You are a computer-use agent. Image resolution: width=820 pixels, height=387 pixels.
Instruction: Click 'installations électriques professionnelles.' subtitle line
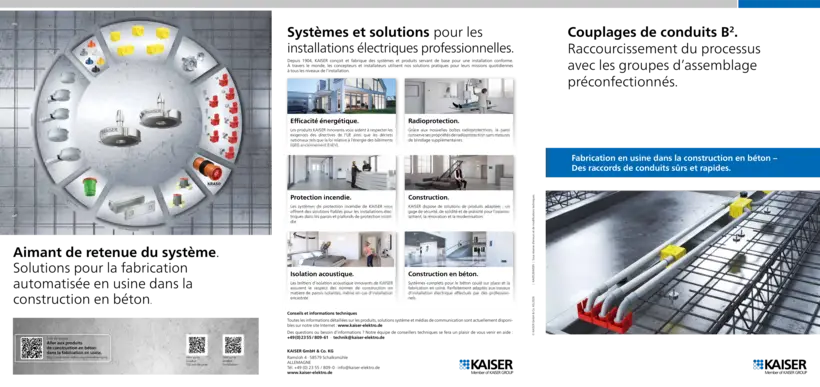pyautogui.click(x=400, y=49)
